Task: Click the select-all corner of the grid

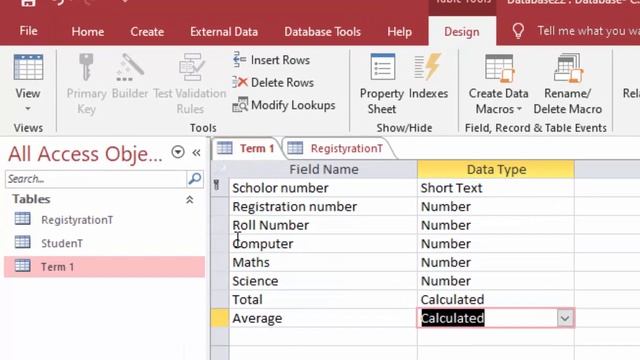Action: click(x=220, y=169)
